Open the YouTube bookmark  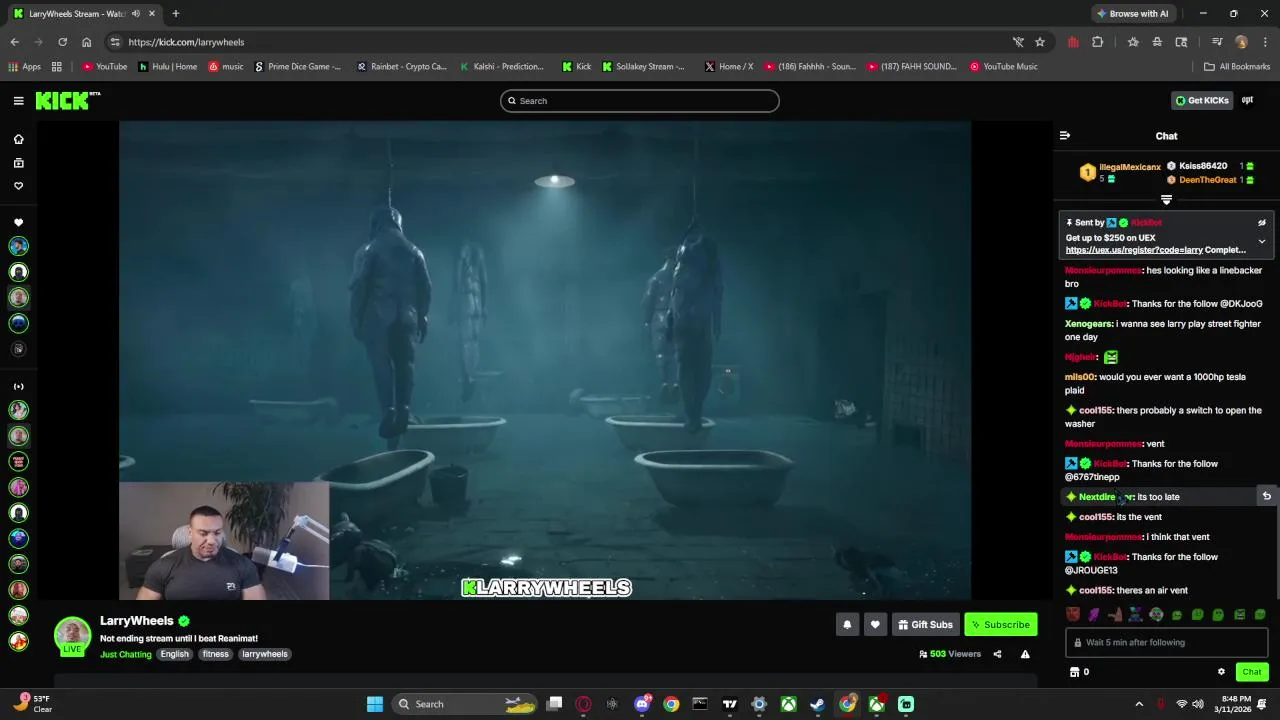coord(105,67)
